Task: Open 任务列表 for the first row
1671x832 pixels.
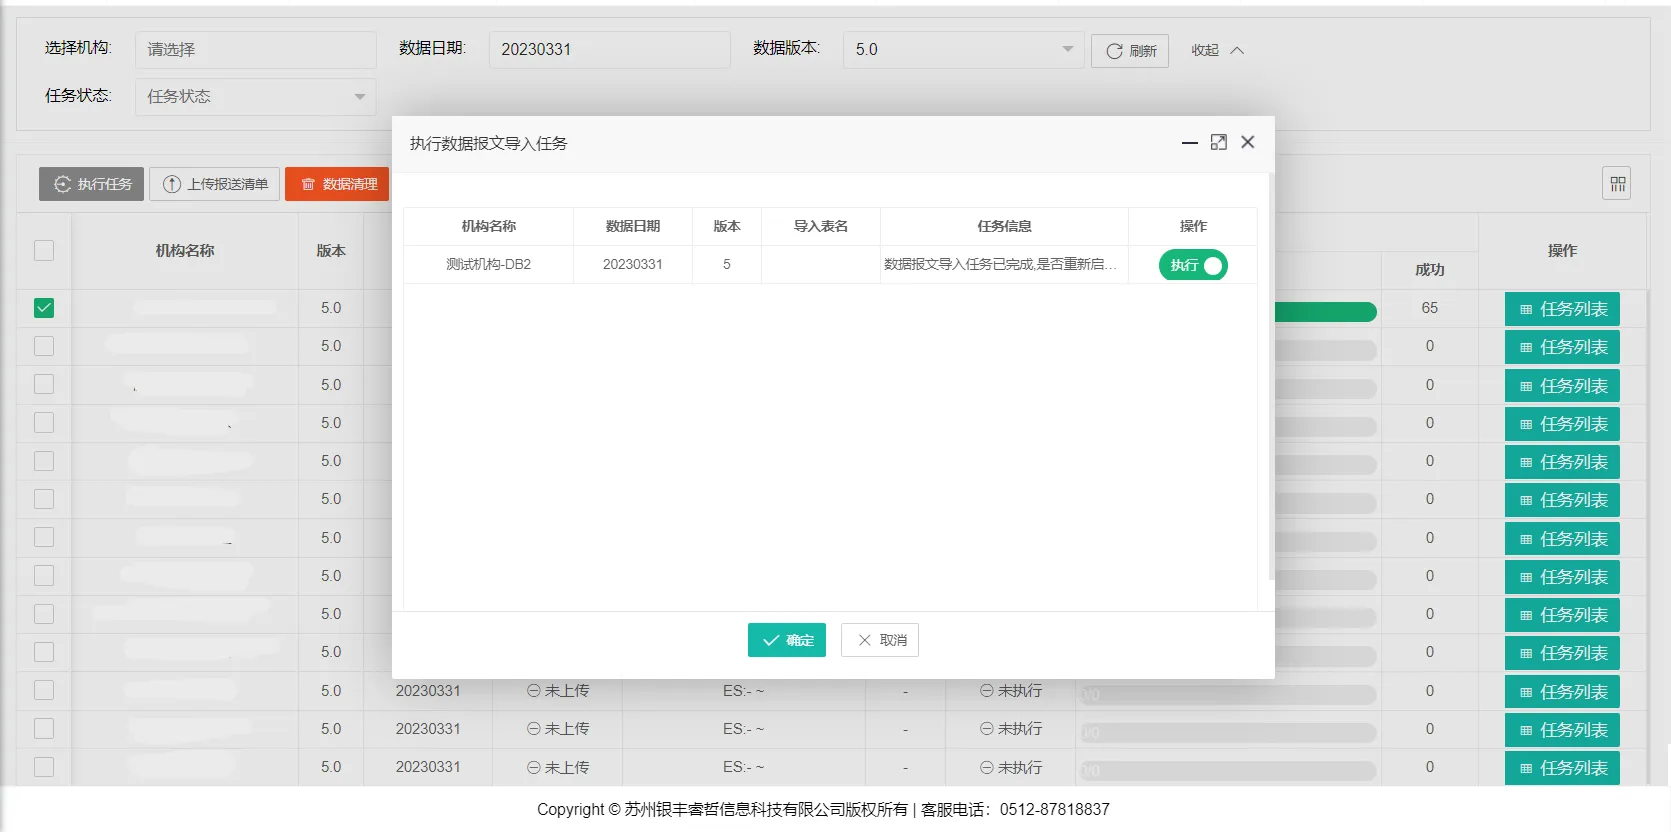Action: click(x=1562, y=309)
